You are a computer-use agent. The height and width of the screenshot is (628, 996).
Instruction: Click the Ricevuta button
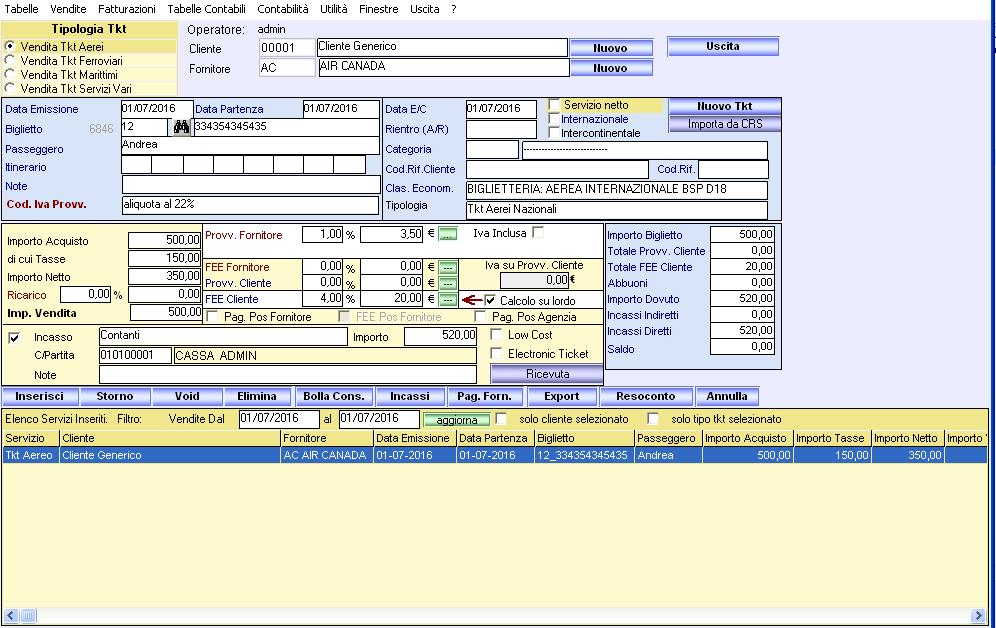coord(547,374)
